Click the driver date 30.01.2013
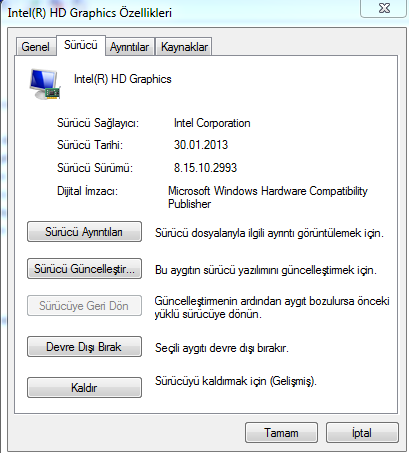409x453 pixels. click(201, 145)
